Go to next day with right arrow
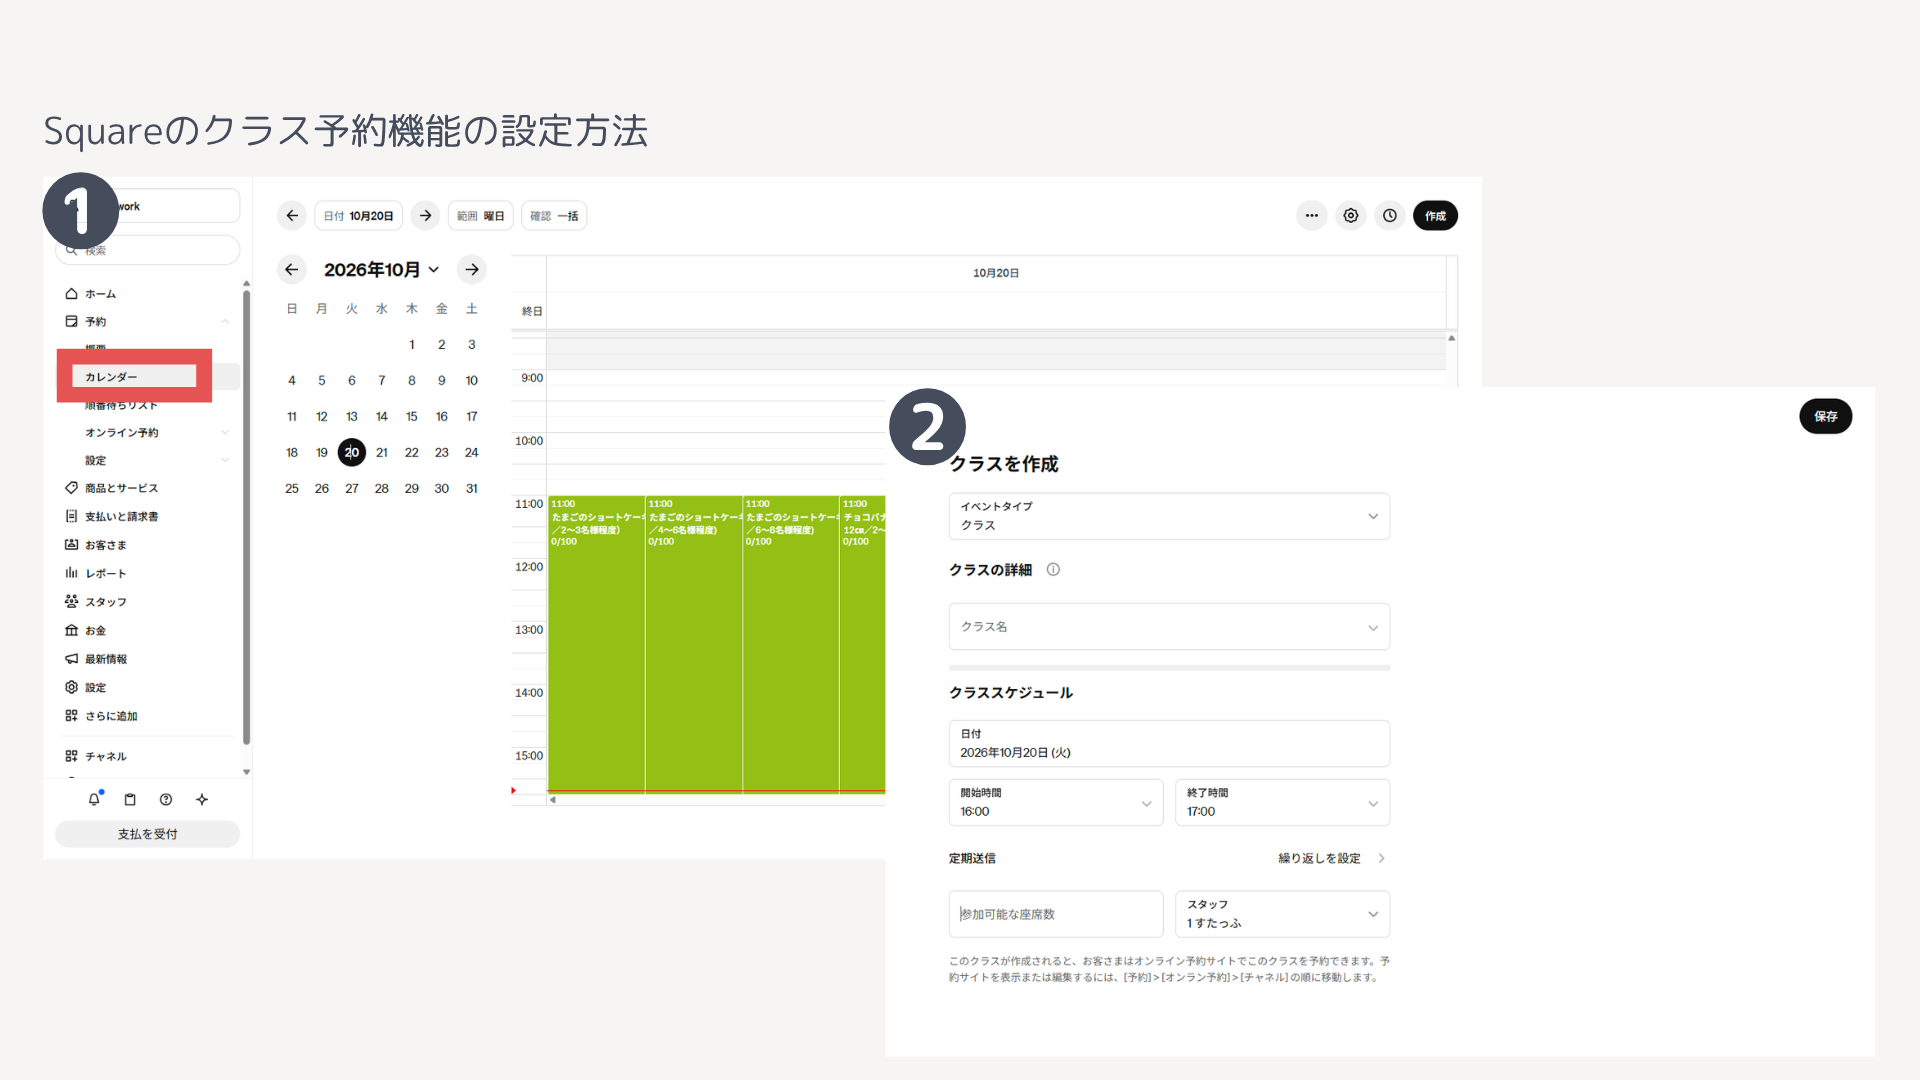1920x1080 pixels. click(426, 216)
